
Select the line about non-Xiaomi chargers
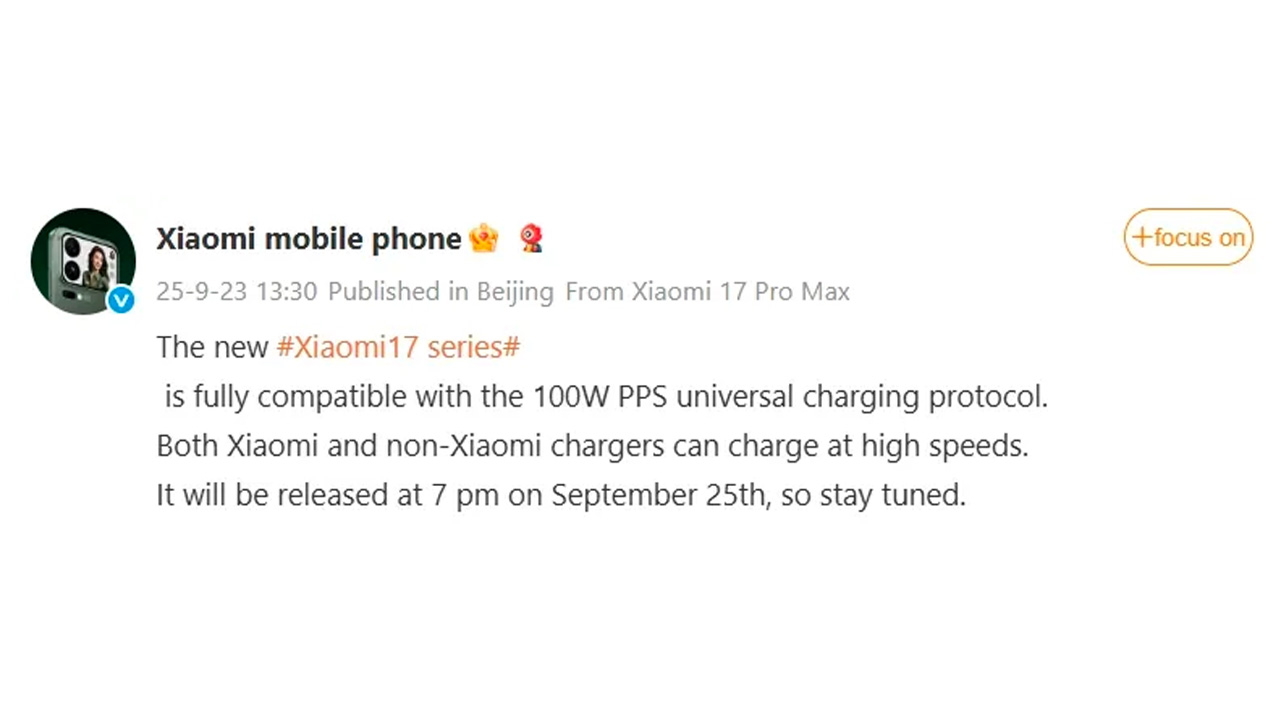point(592,445)
